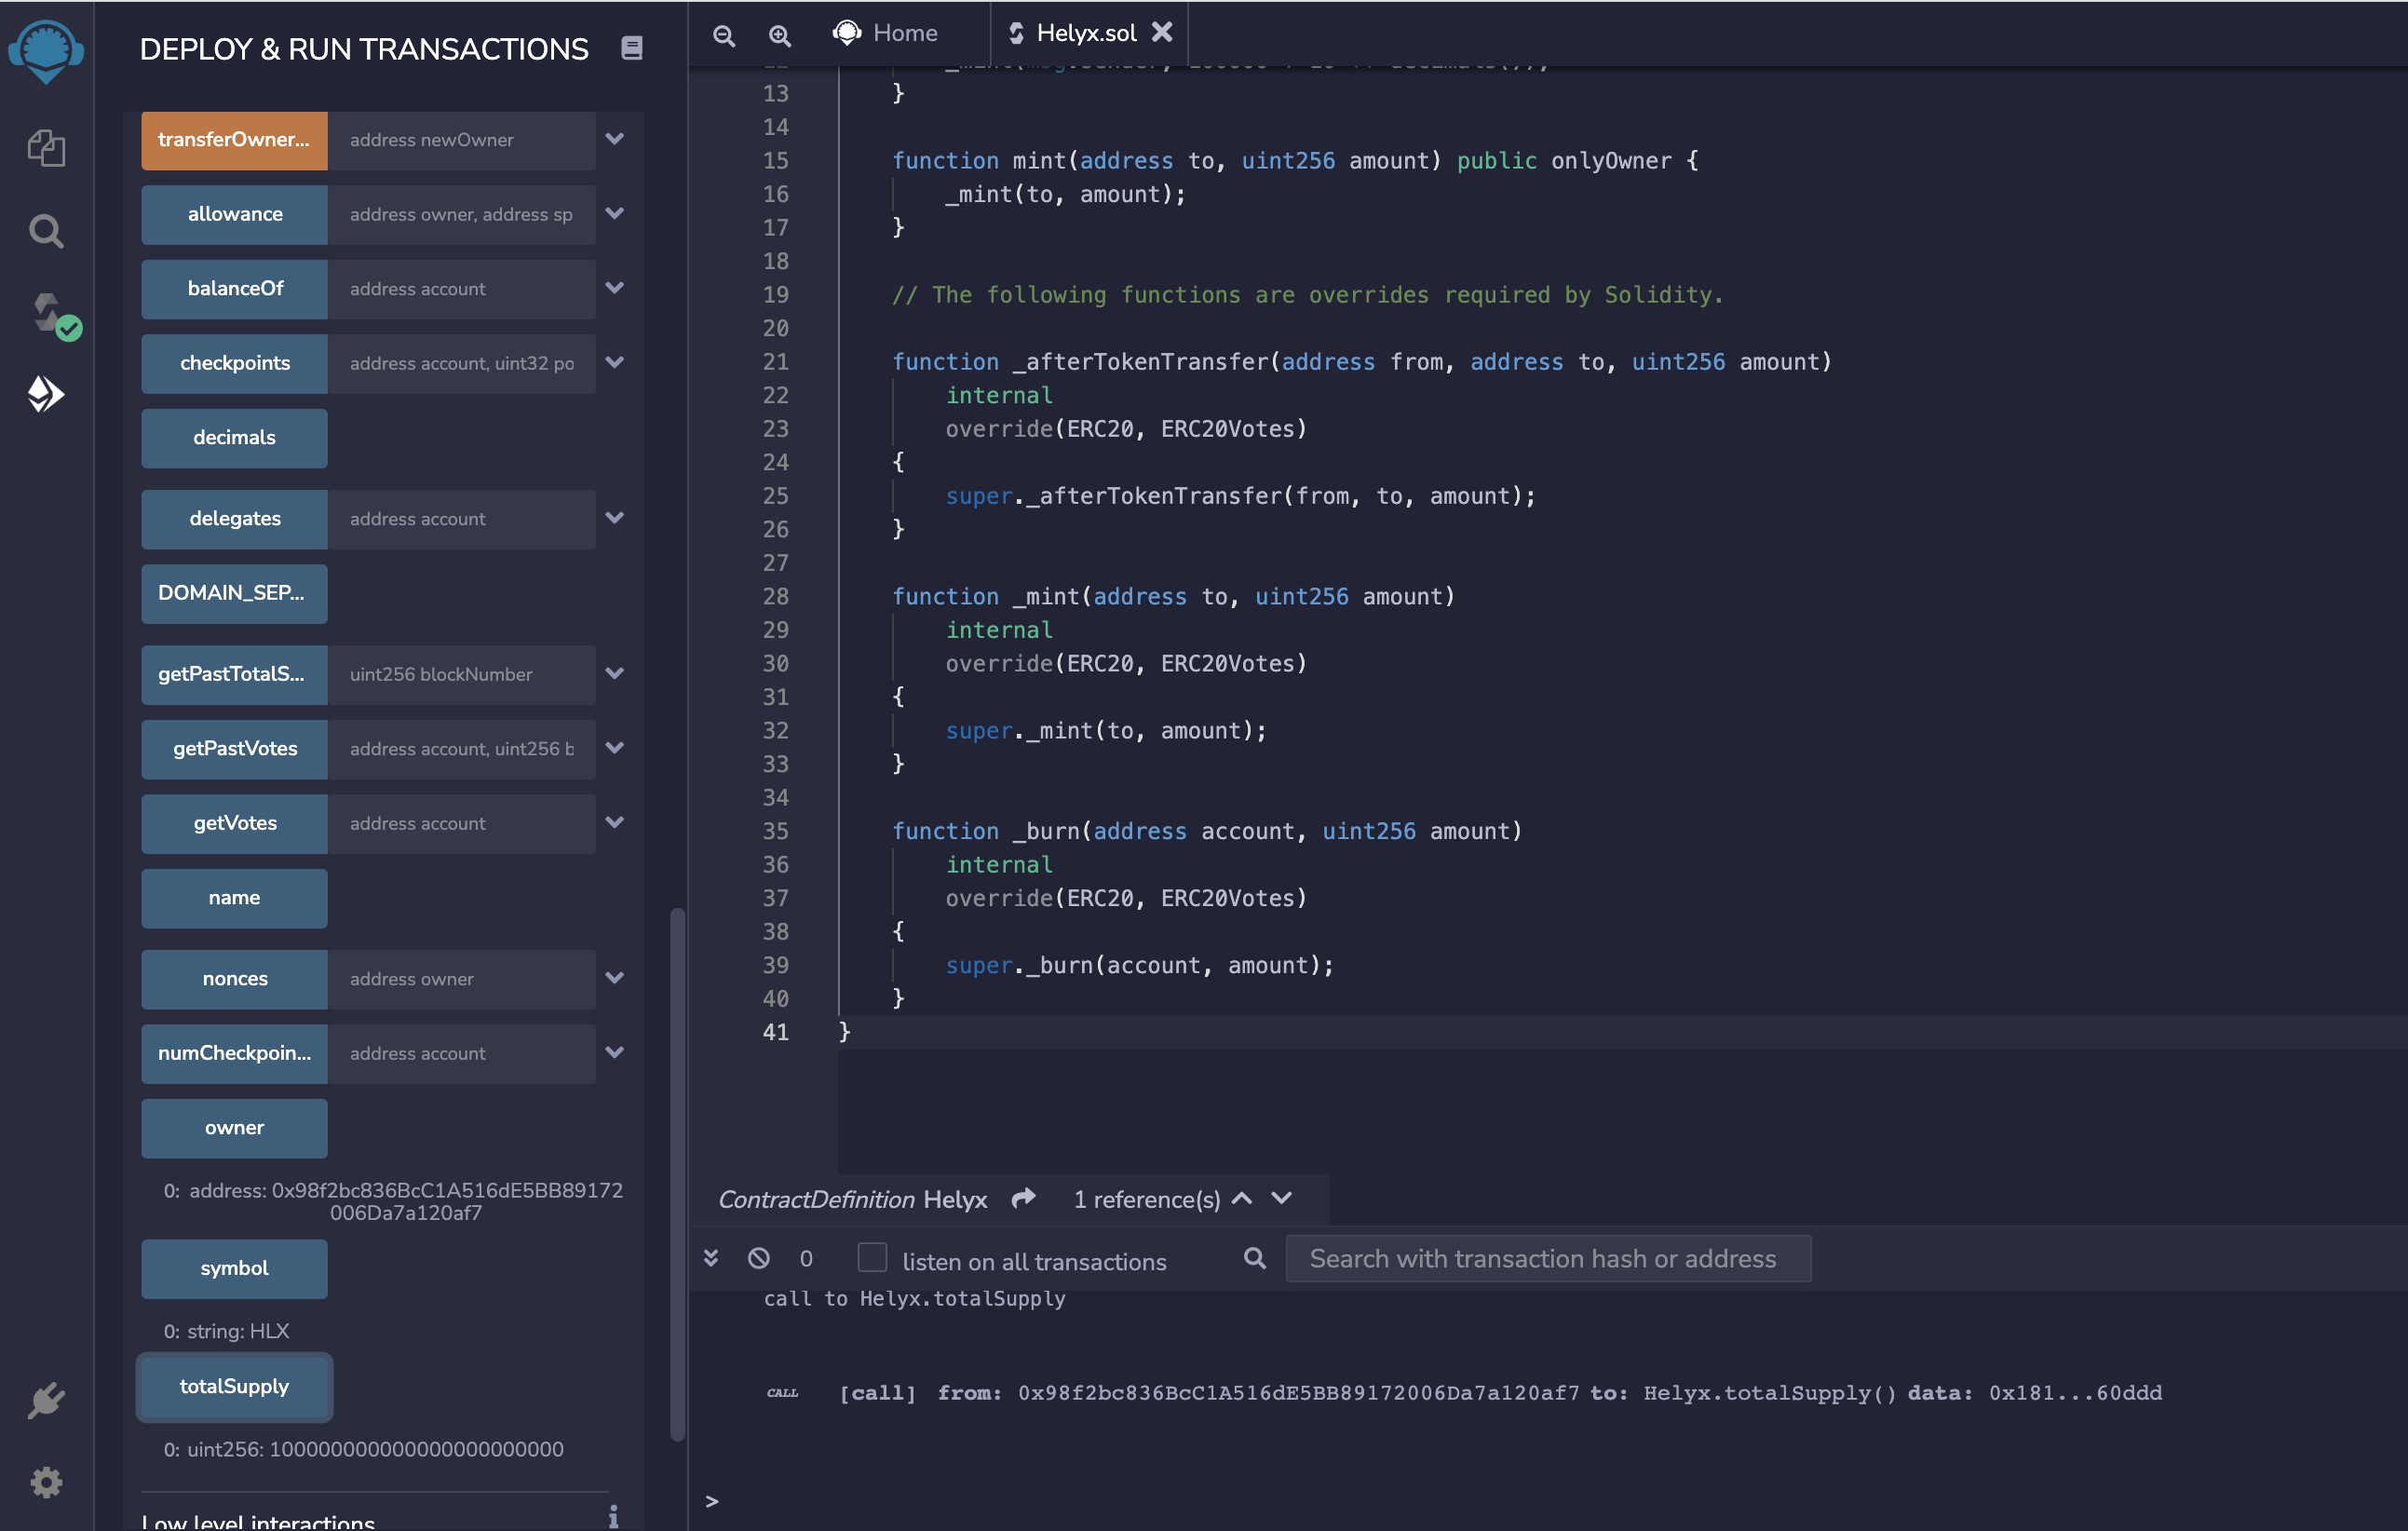Screen dimensions: 2408x1531
Task: Select the Deploy & run transactions icon
Action: (46, 394)
